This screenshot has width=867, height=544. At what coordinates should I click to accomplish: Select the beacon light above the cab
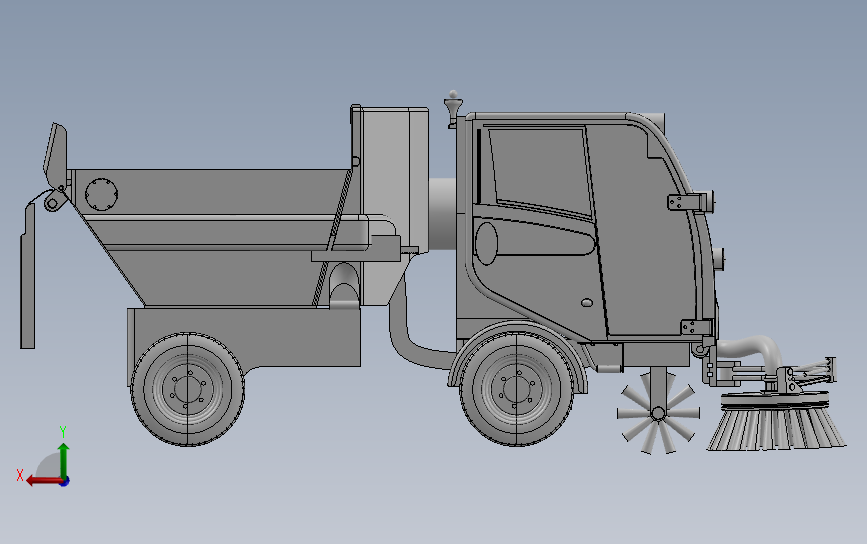point(453,108)
